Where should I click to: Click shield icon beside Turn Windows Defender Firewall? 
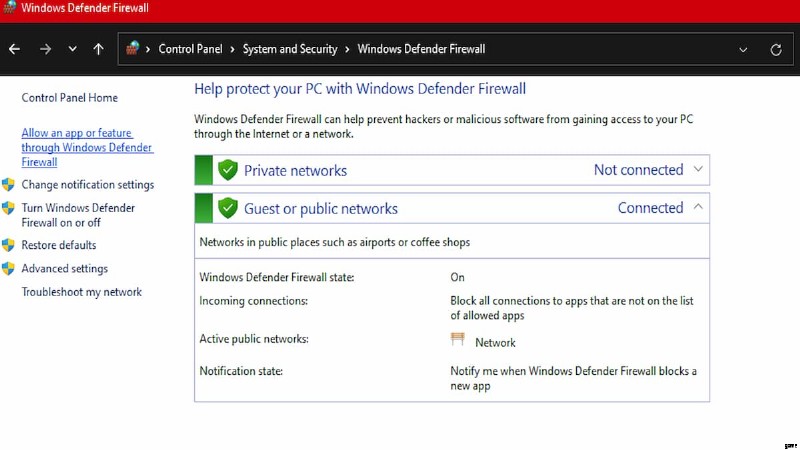pyautogui.click(x=8, y=208)
